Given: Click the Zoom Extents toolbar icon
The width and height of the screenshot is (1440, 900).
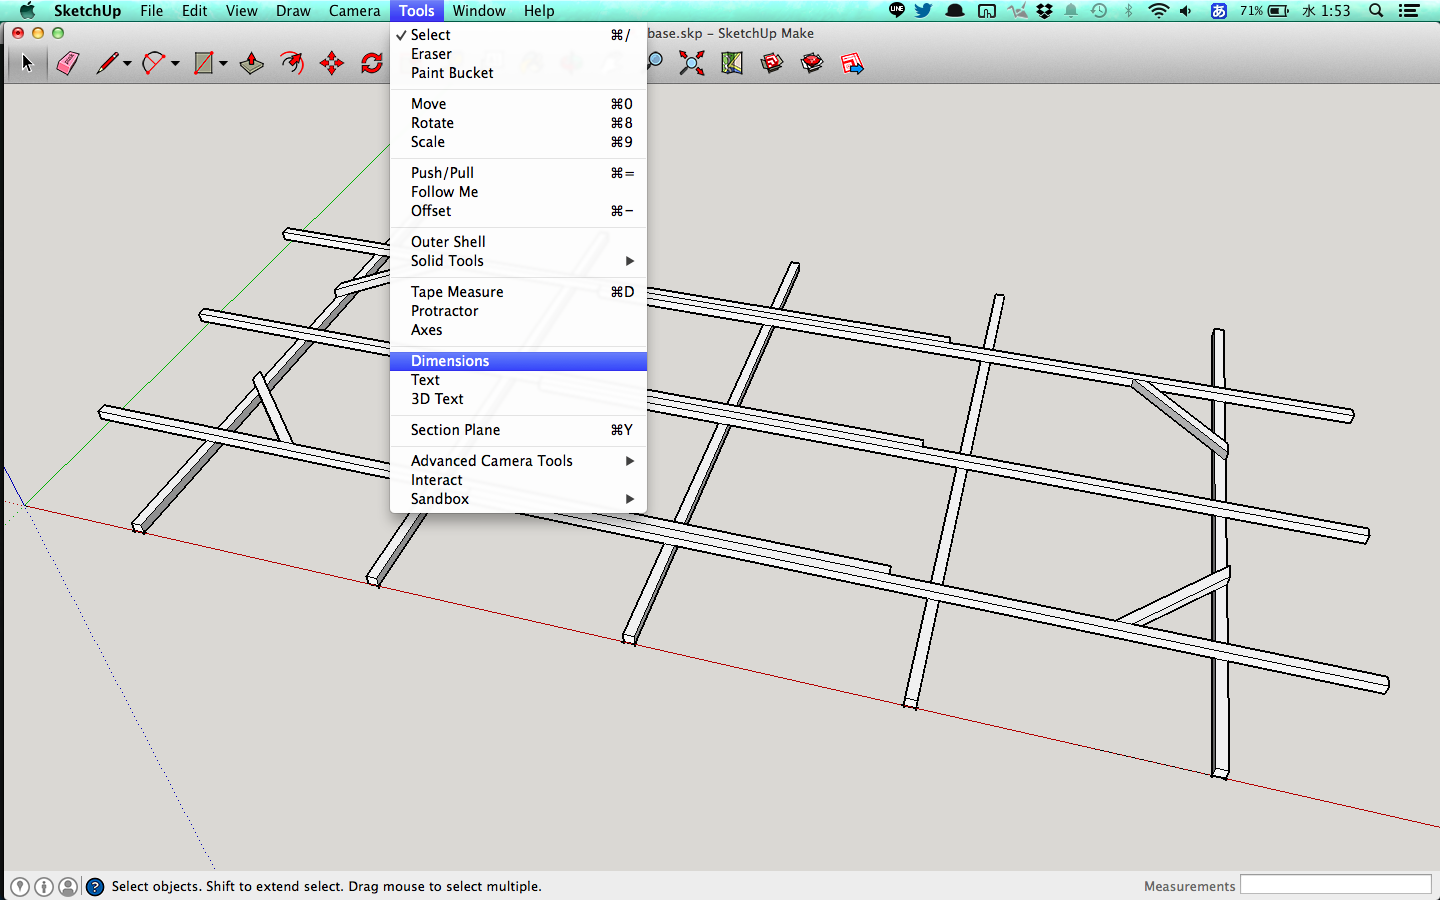Looking at the screenshot, I should 691,64.
